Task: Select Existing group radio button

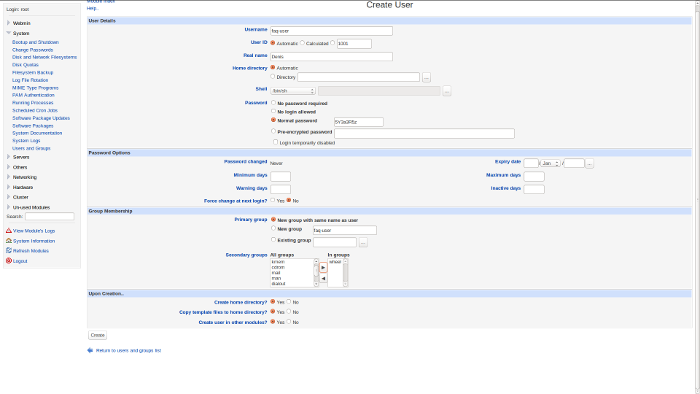Action: click(274, 240)
